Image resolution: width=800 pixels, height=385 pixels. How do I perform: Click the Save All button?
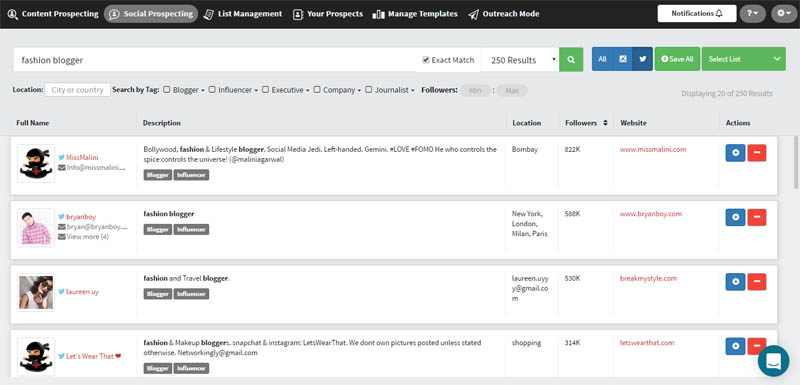[x=677, y=59]
